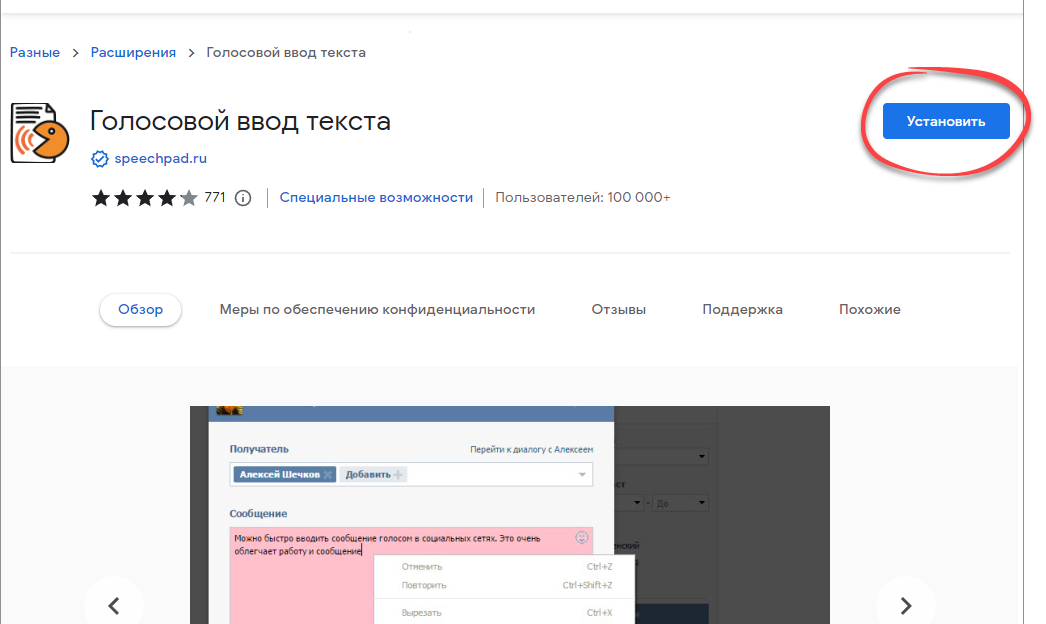Switch to Меры по обеспечению конфиденциальности tab
Screen dimensions: 1046x624
click(x=377, y=310)
